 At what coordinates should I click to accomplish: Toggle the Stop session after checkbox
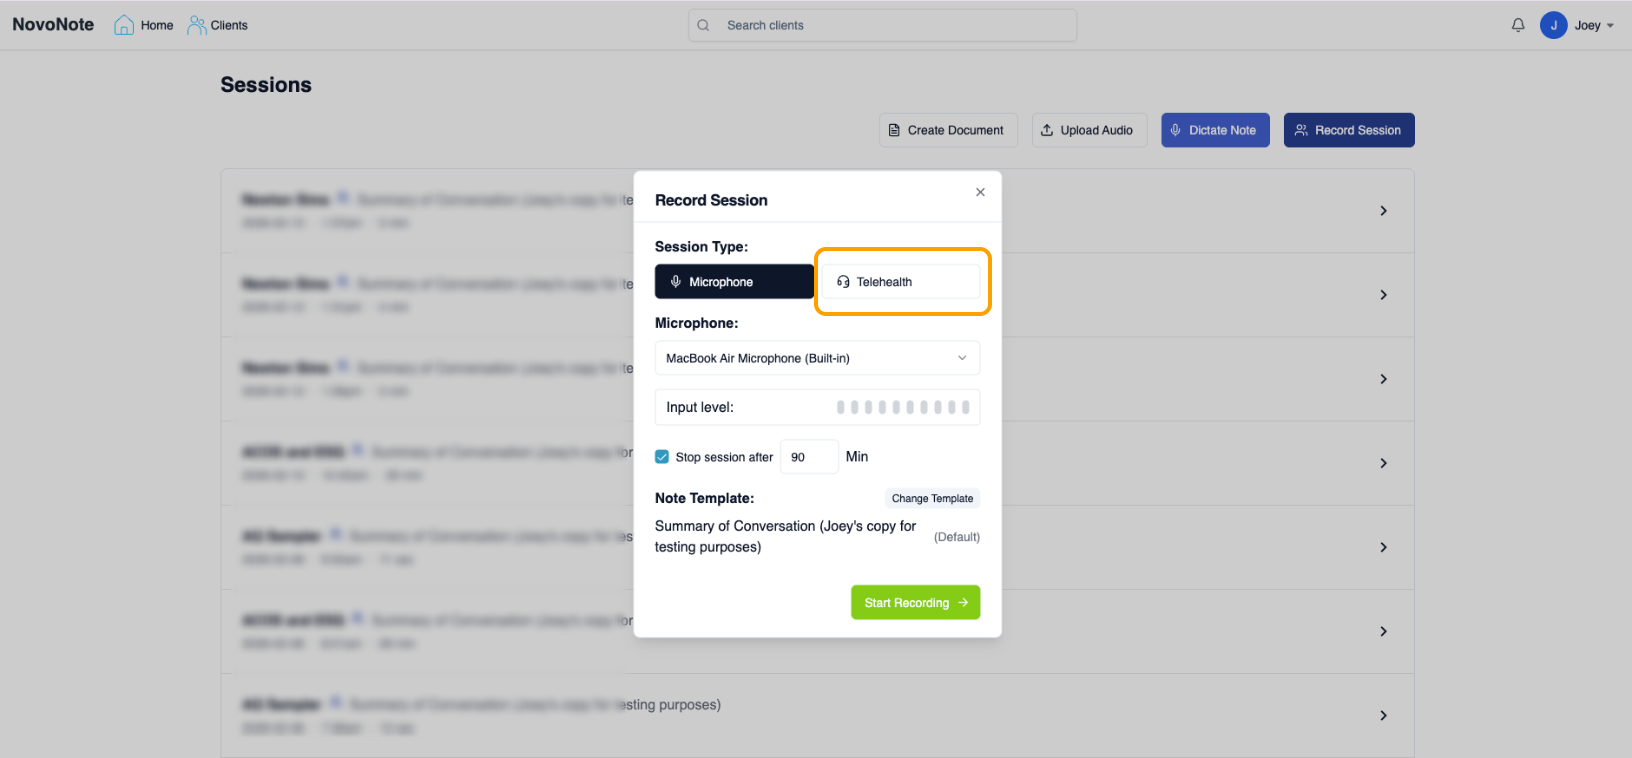[x=662, y=457]
